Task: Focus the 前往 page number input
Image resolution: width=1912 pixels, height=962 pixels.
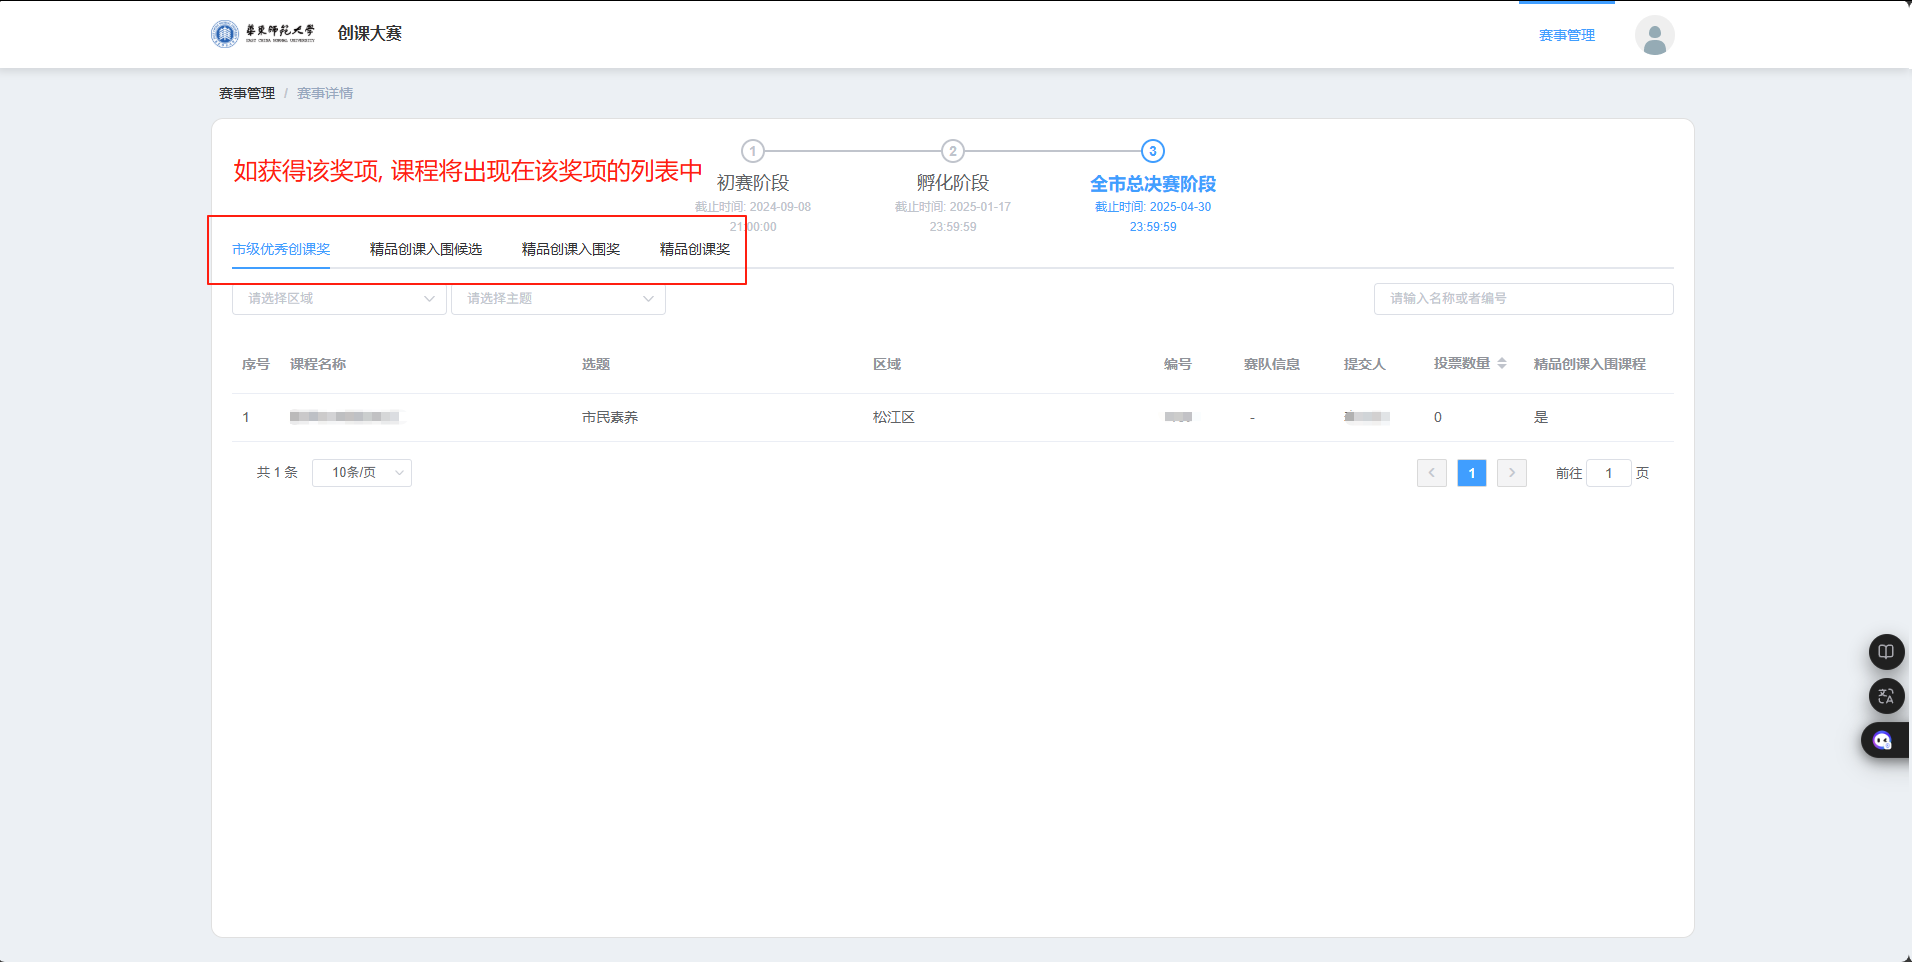Action: (x=1609, y=473)
